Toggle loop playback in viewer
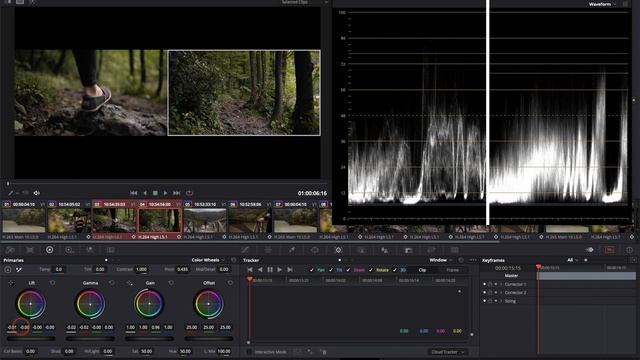 click(189, 193)
